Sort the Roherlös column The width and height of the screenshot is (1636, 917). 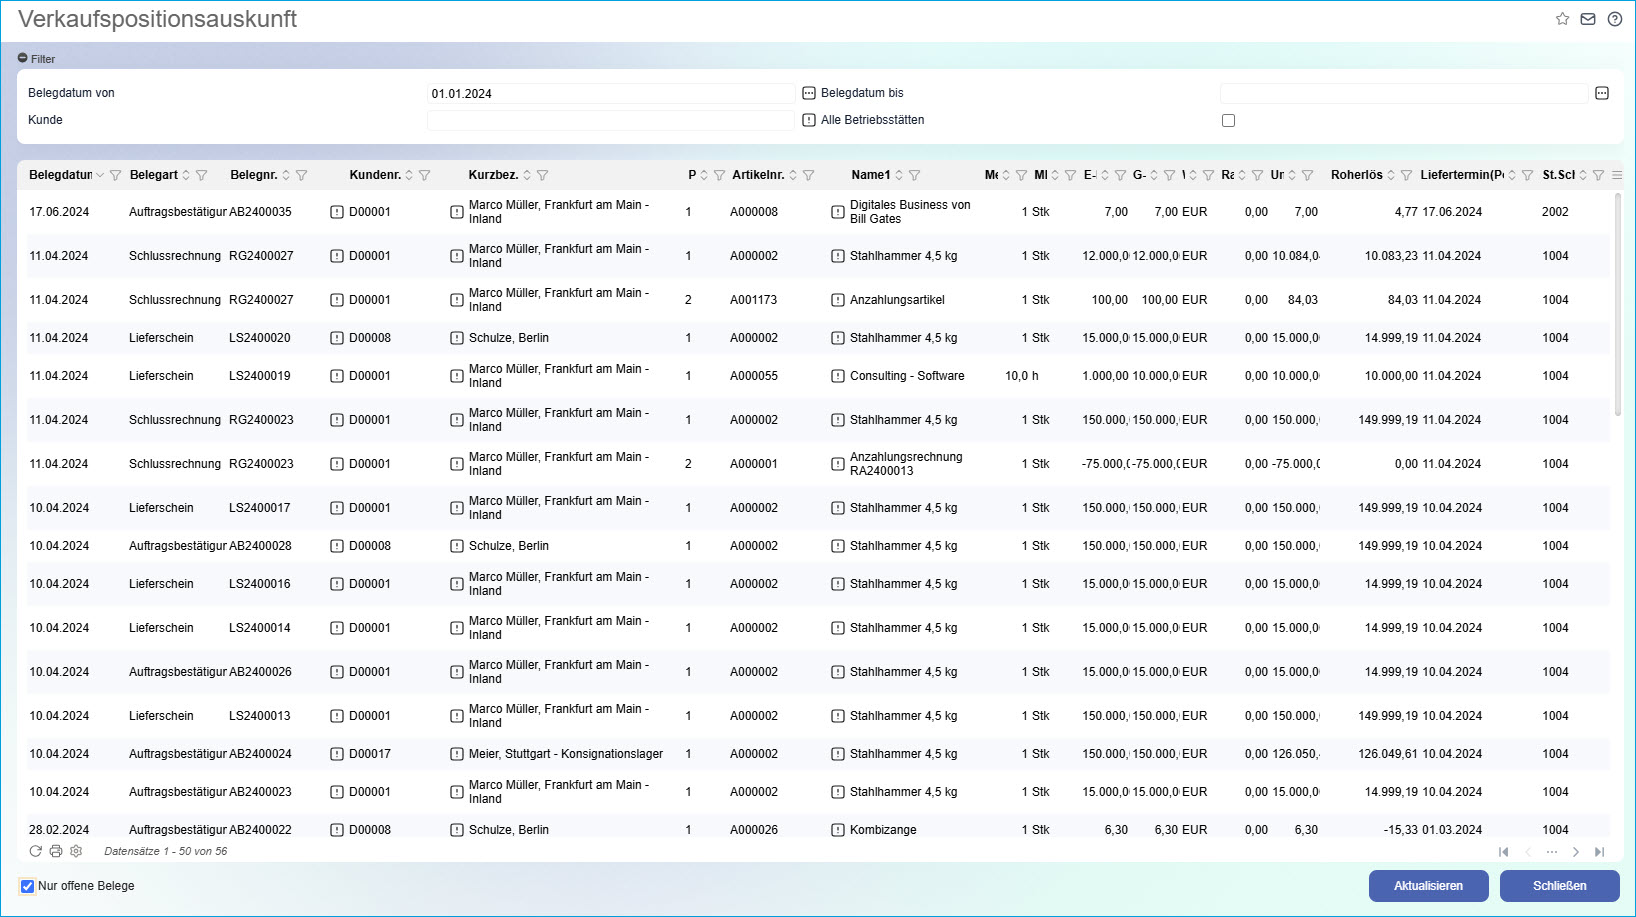point(1391,175)
